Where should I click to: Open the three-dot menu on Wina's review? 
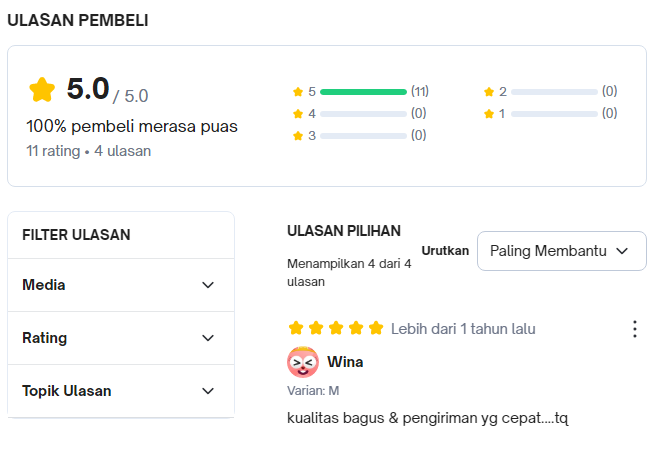click(634, 329)
